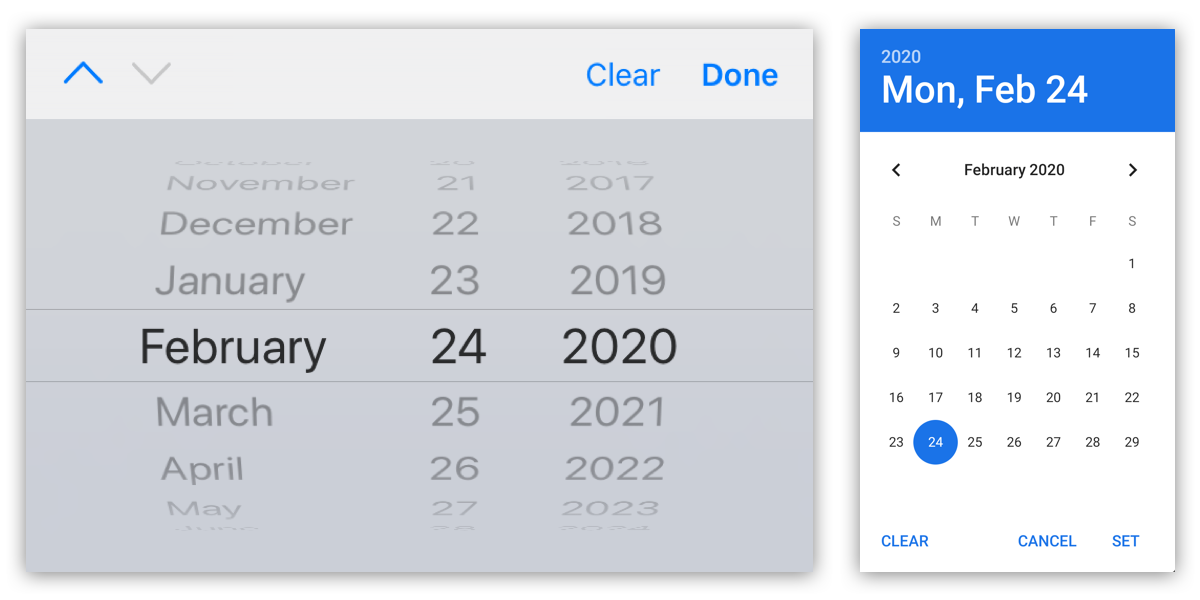Pick day 14 in the calendar grid
This screenshot has height=600, width=1200.
[1092, 353]
